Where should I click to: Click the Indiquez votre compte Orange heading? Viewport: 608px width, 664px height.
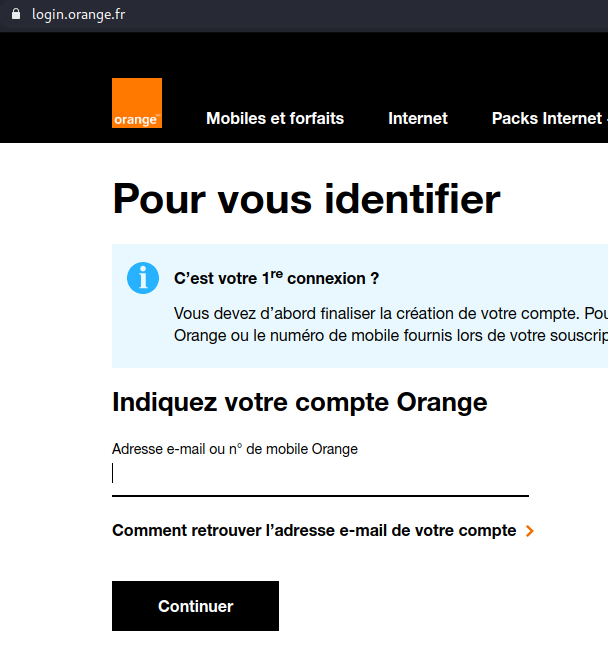pyautogui.click(x=300, y=402)
